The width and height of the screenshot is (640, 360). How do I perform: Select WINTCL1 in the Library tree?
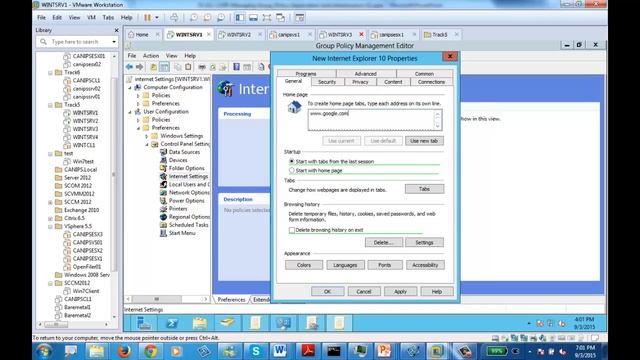point(84,145)
